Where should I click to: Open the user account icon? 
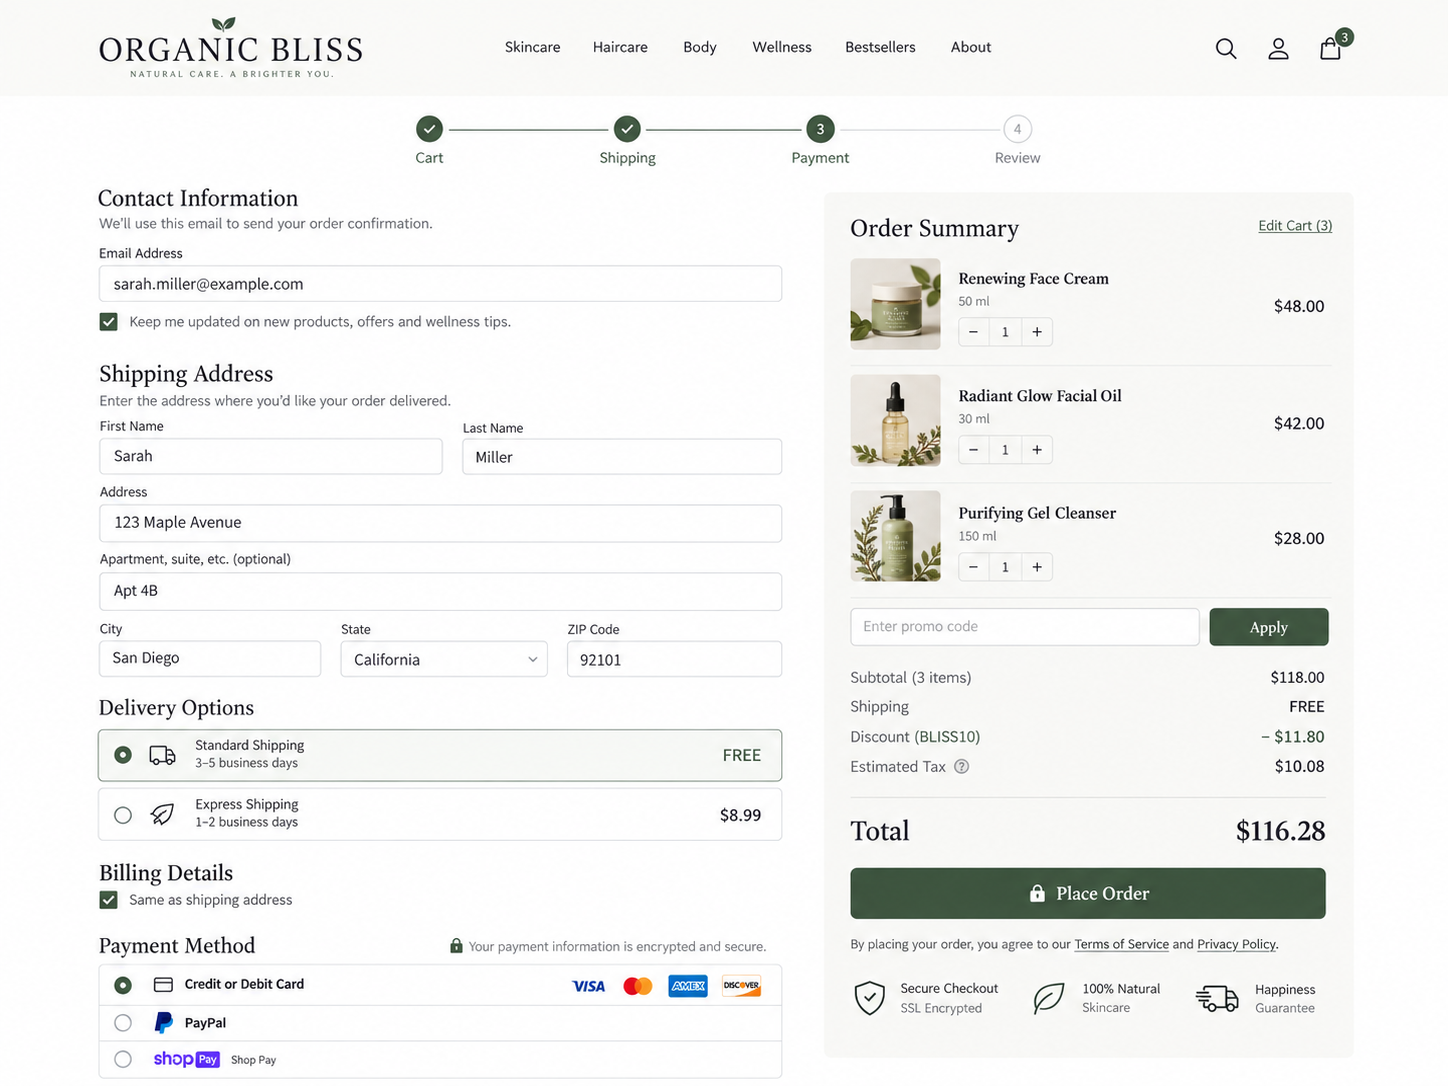click(1278, 48)
